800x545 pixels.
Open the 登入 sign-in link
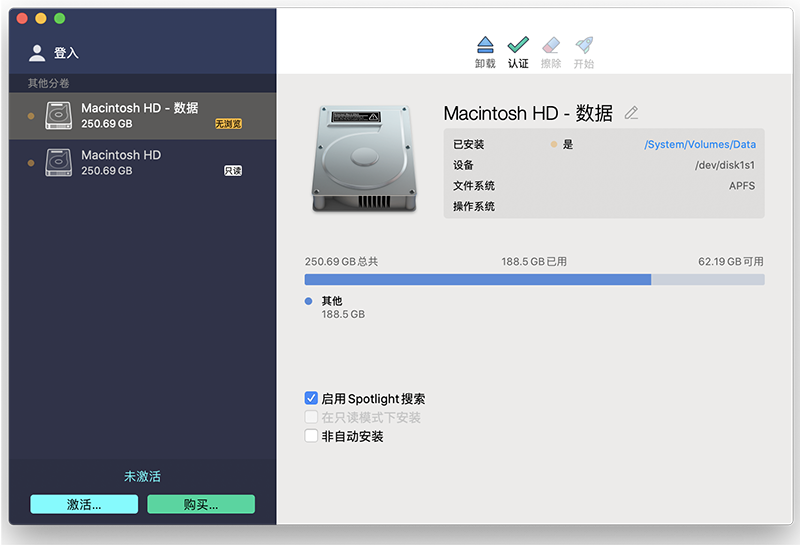pyautogui.click(x=66, y=53)
